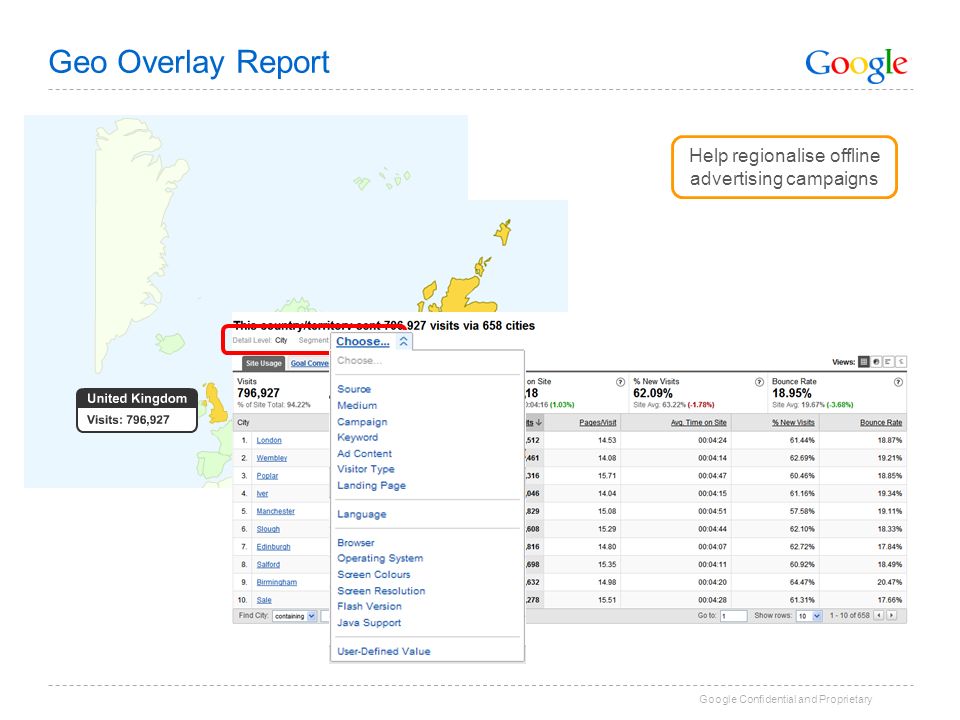Open the London city link
960x720 pixels.
pyautogui.click(x=269, y=440)
